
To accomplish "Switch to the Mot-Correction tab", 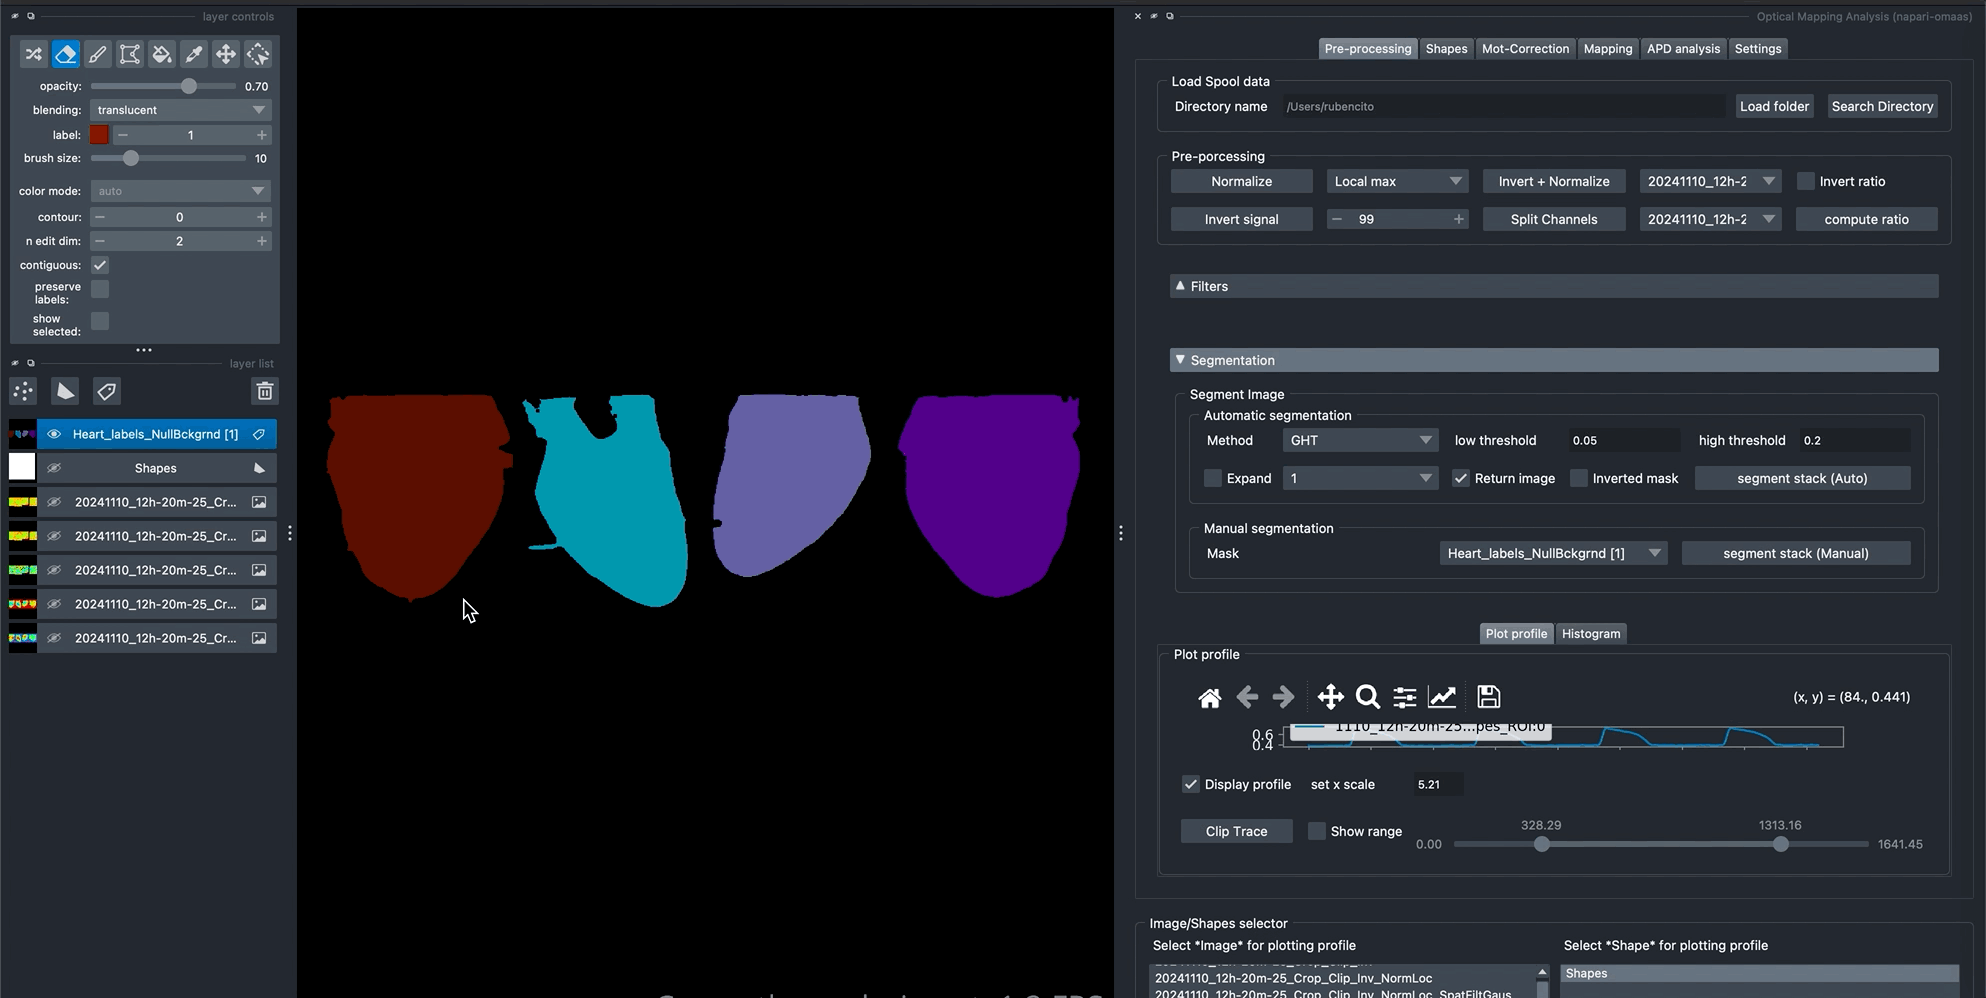I will tap(1525, 48).
